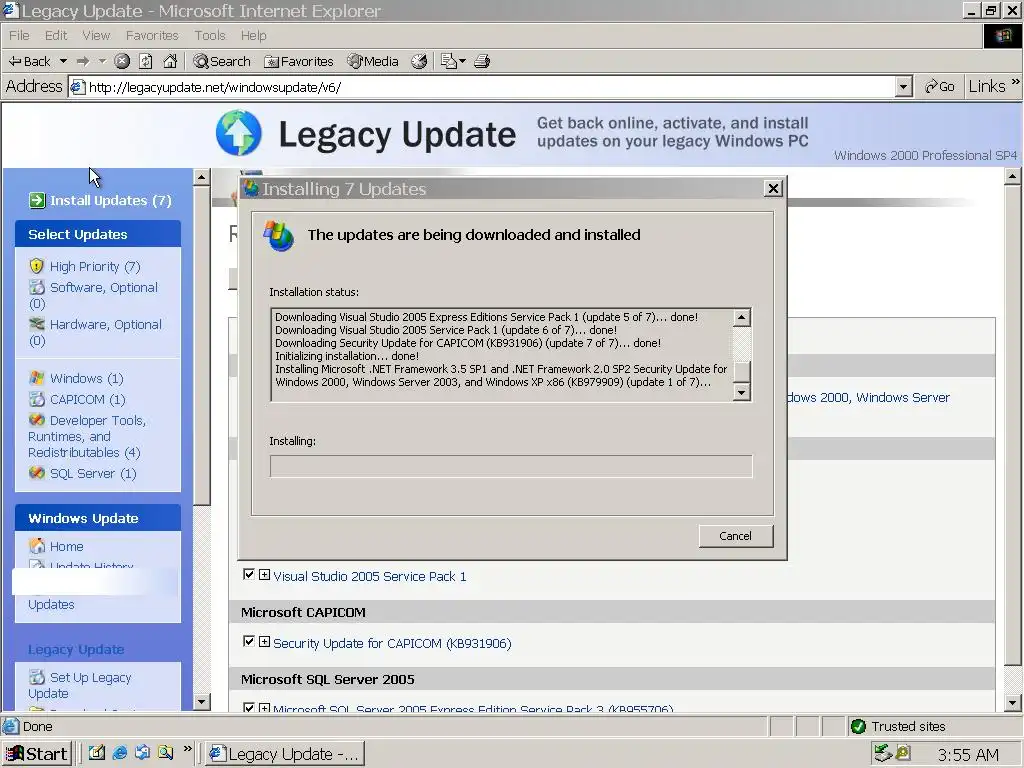Click the Hardware, Optional category icon
The height and width of the screenshot is (768, 1024).
[x=37, y=324]
